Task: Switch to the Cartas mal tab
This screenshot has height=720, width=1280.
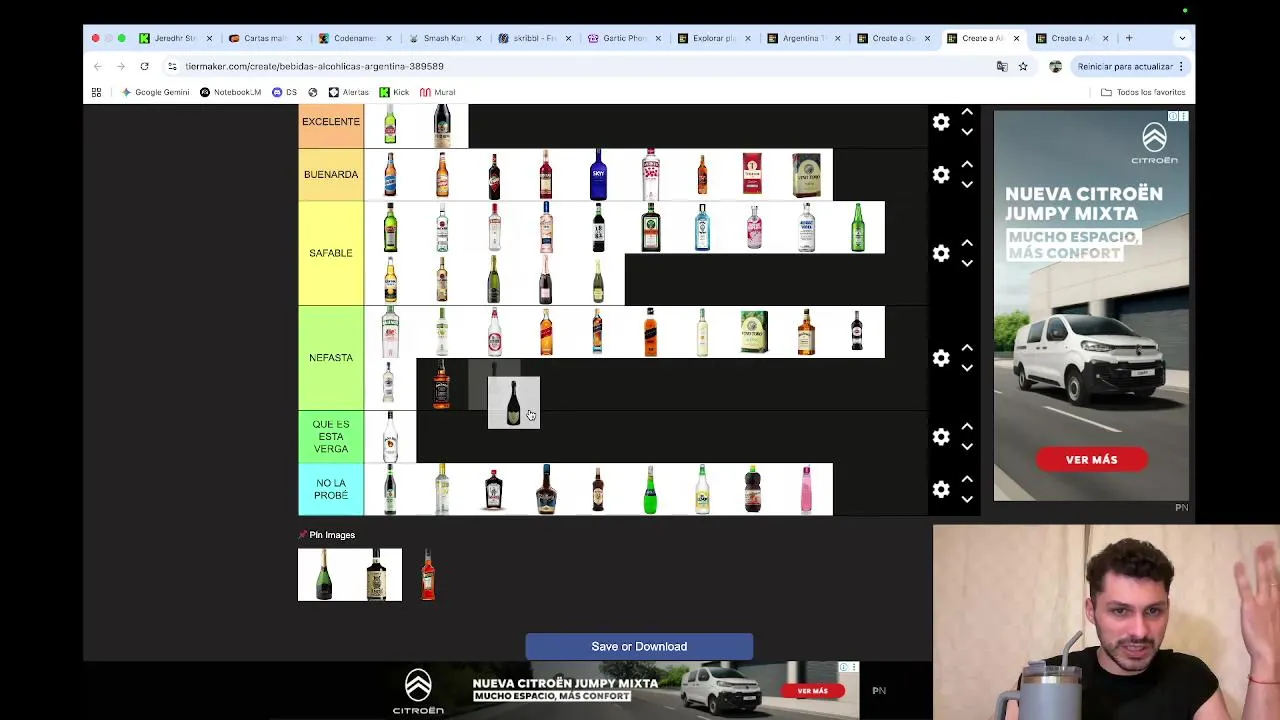Action: click(264, 38)
